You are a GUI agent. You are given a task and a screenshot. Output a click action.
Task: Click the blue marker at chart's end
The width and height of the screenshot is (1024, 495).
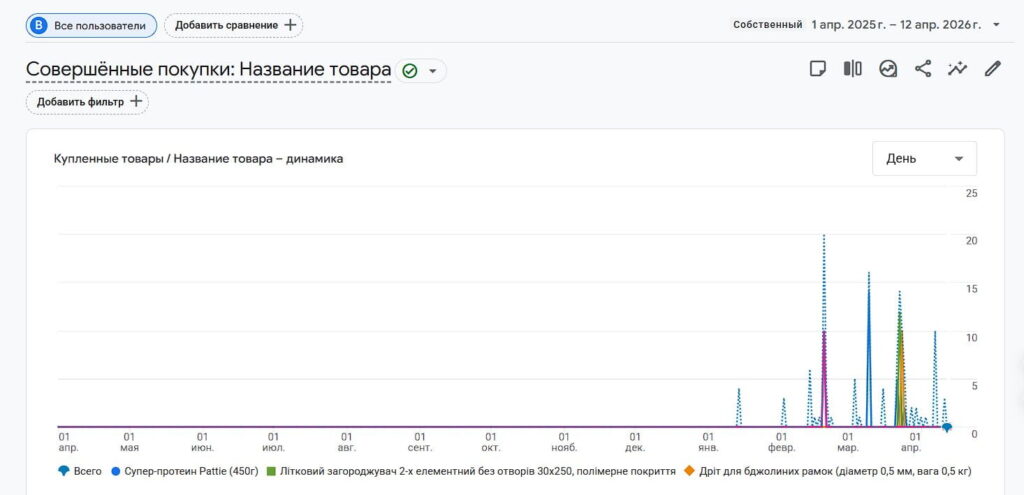tap(947, 427)
